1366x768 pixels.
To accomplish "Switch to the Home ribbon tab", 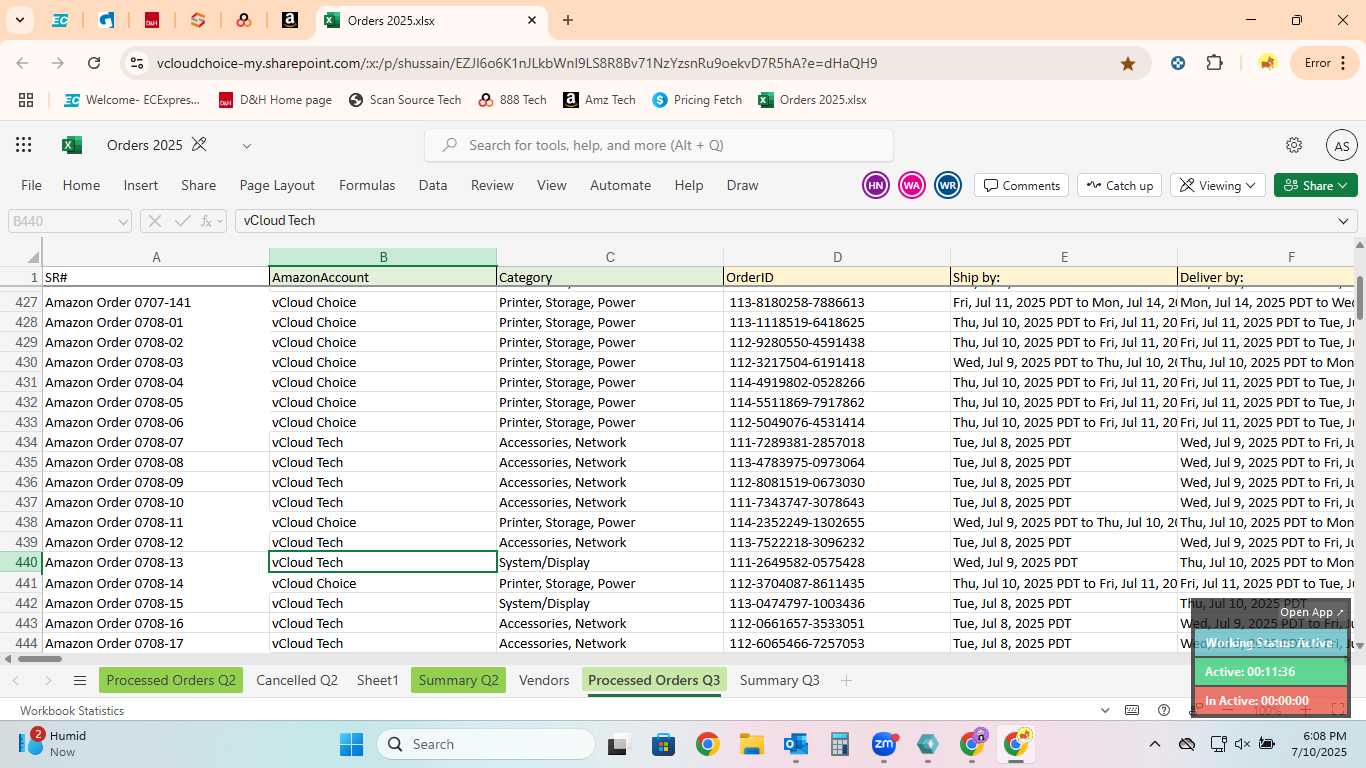I will point(81,185).
